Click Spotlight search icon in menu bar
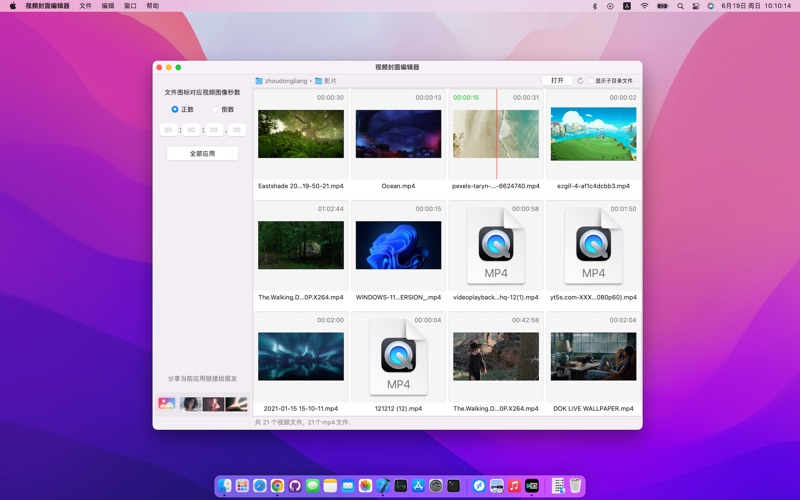This screenshot has width=800, height=500. pos(680,6)
